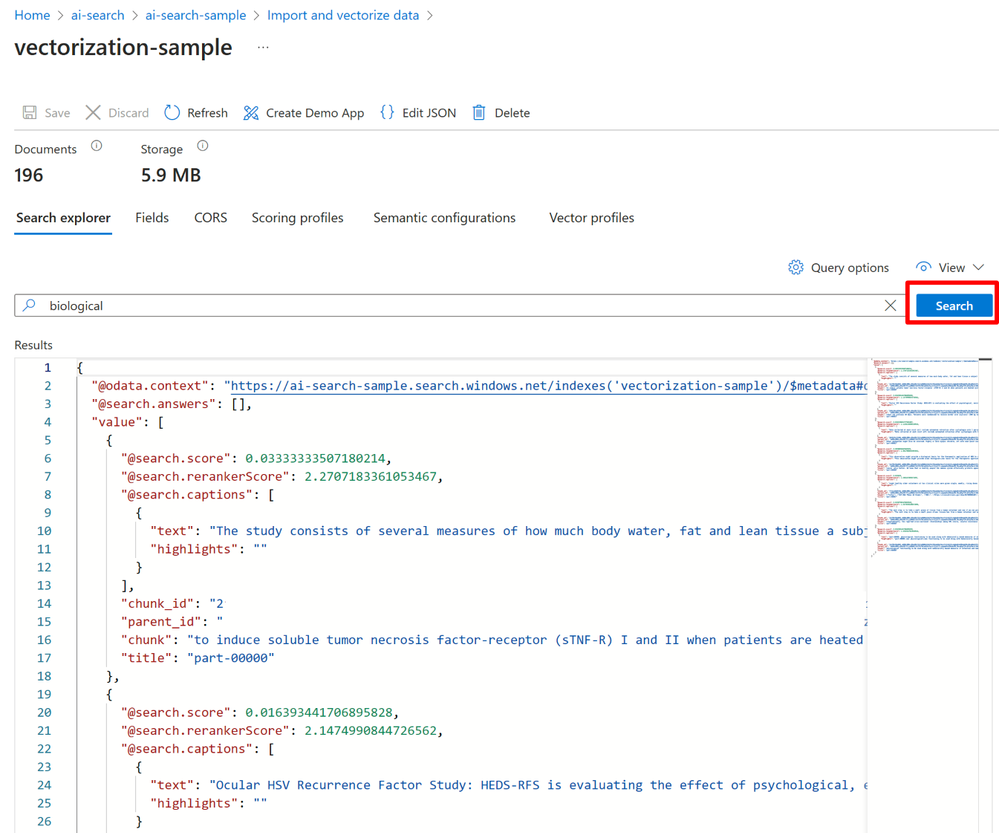Go to ai-search breadcrumb

pos(97,15)
